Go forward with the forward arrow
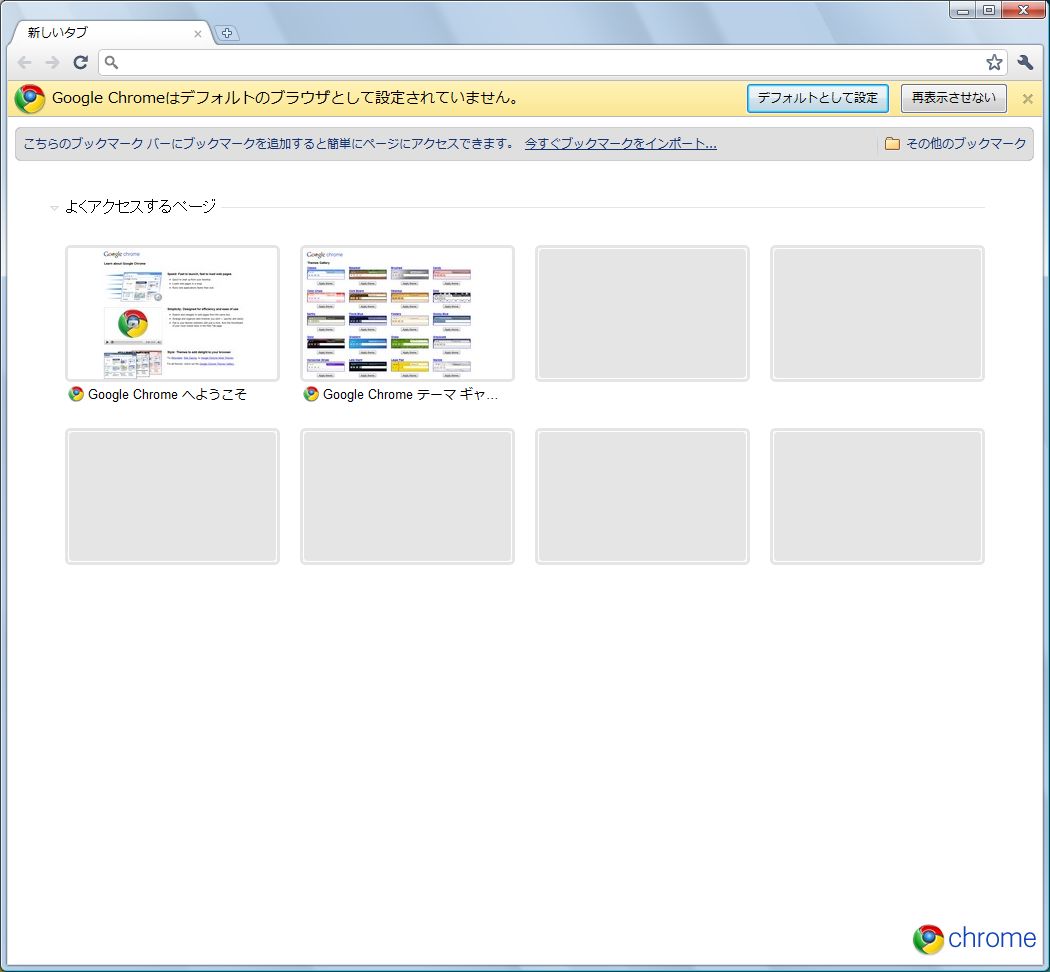Viewport: 1050px width, 972px height. point(52,62)
